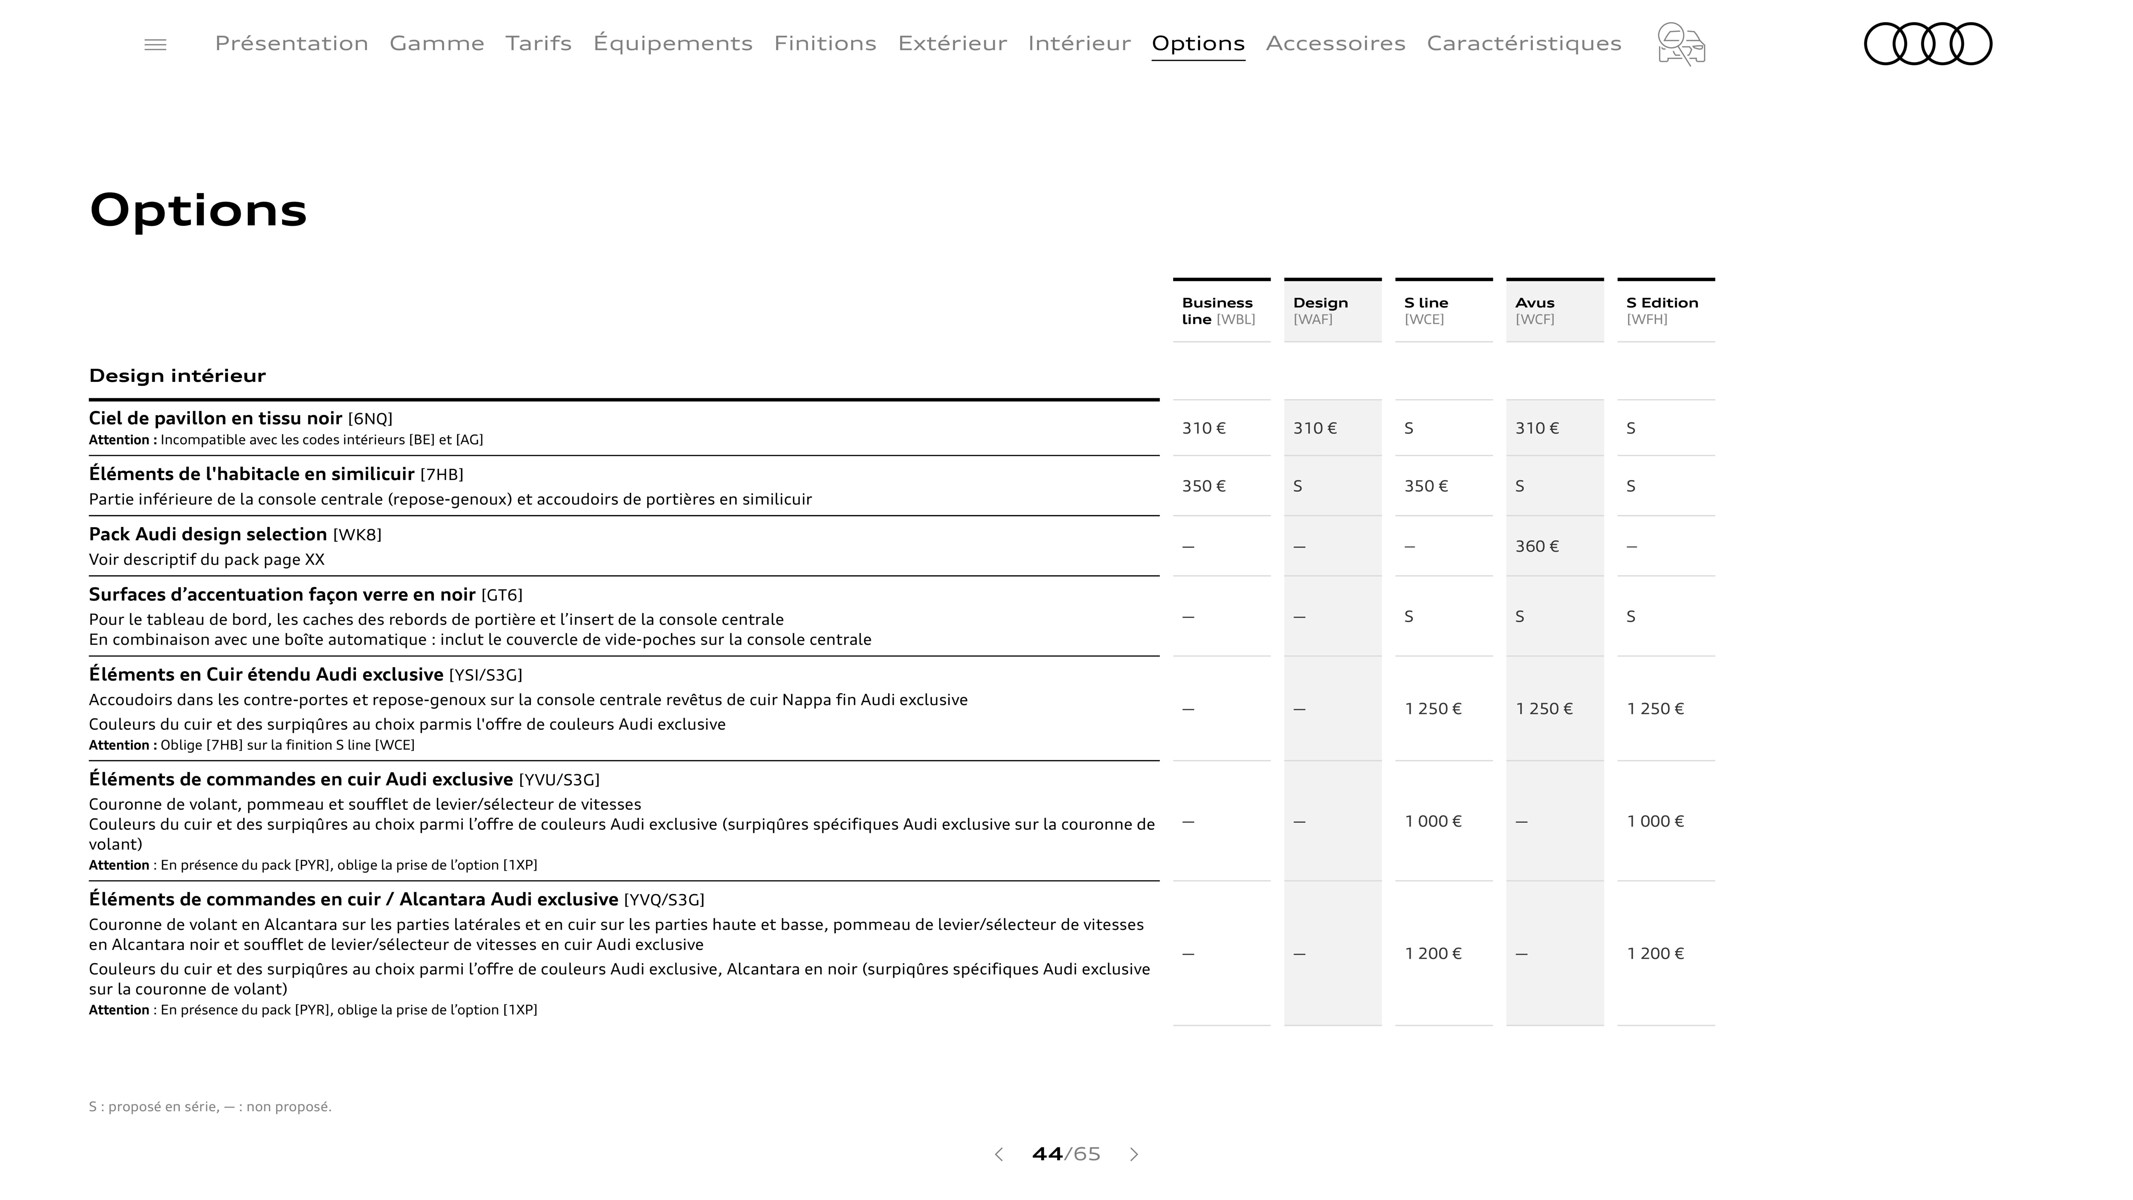Click the page counter 44/65

1066,1154
